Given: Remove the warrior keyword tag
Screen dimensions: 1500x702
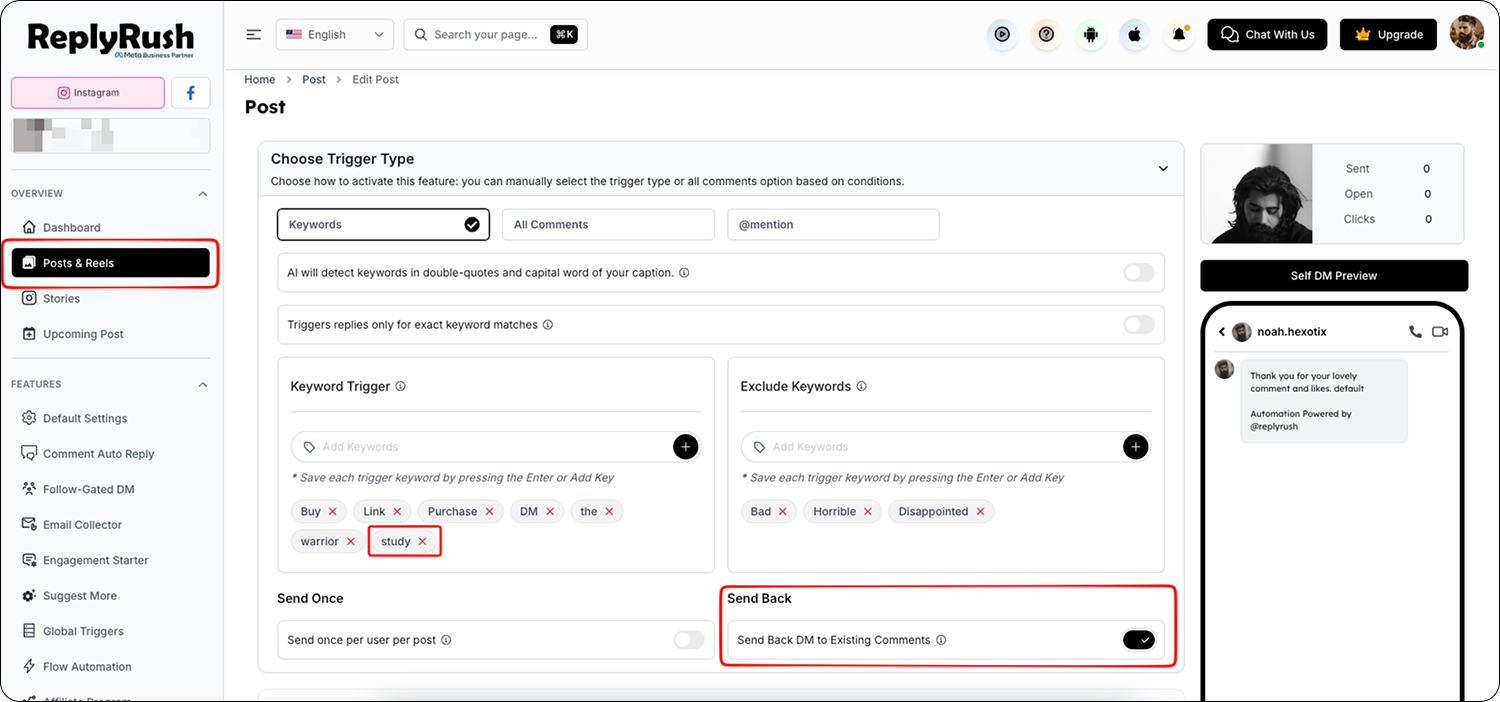Looking at the screenshot, I should pos(350,542).
